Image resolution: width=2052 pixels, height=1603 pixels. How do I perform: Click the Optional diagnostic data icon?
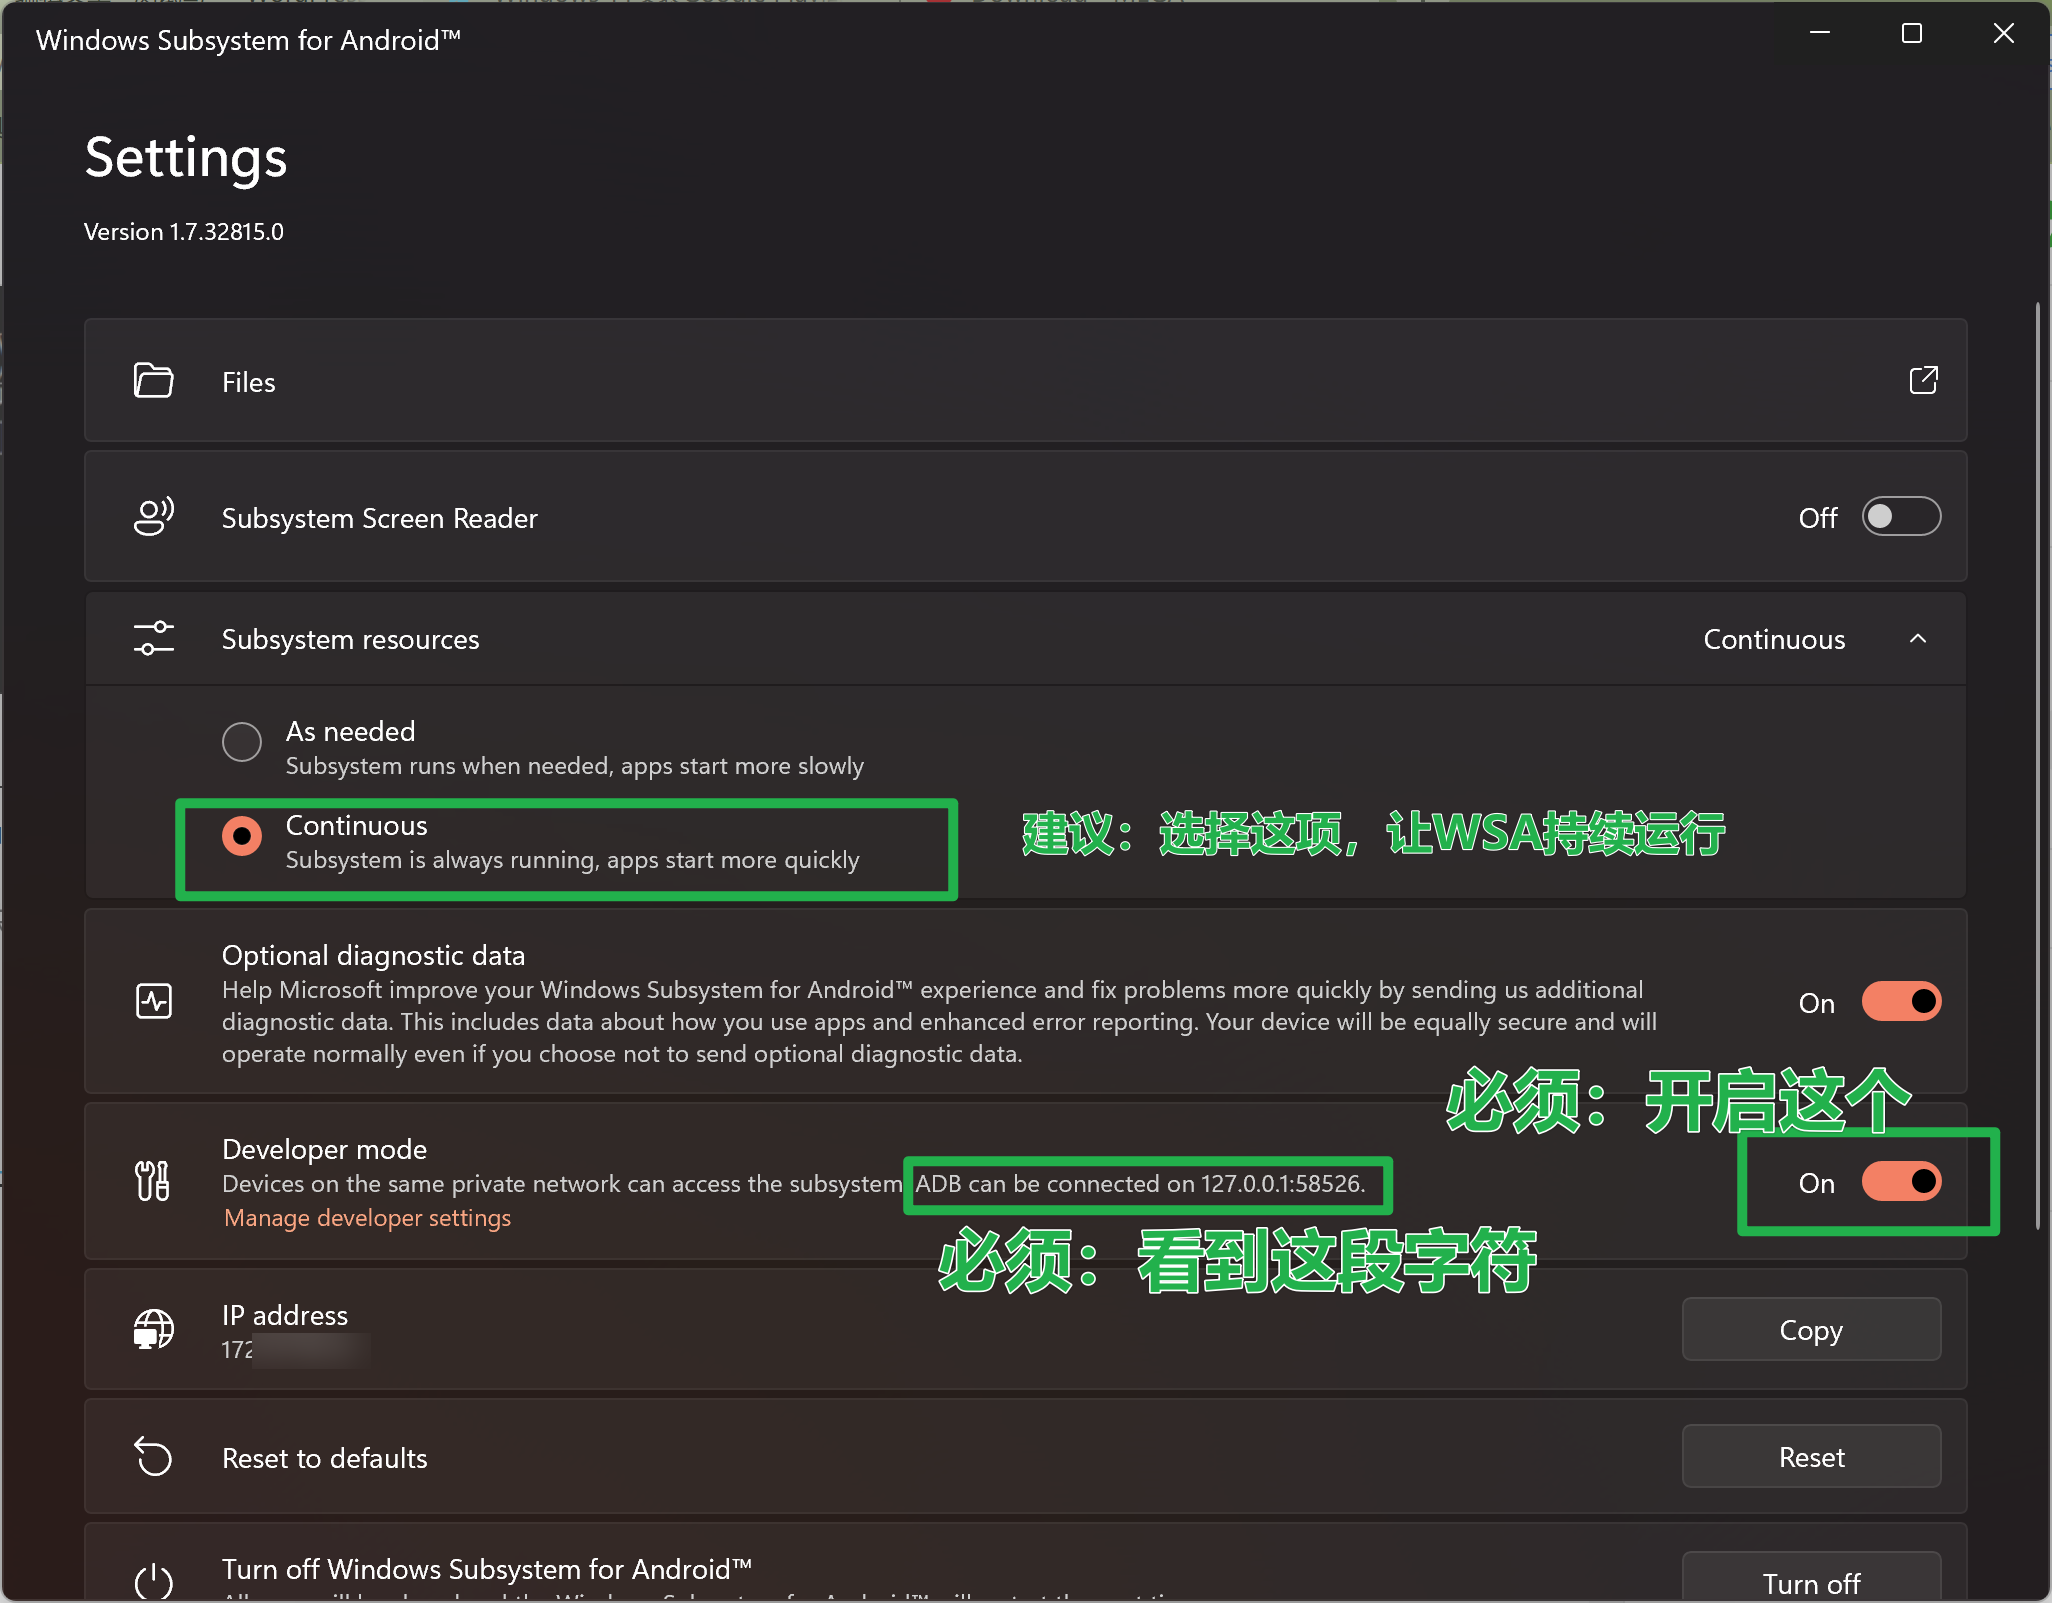153,1001
